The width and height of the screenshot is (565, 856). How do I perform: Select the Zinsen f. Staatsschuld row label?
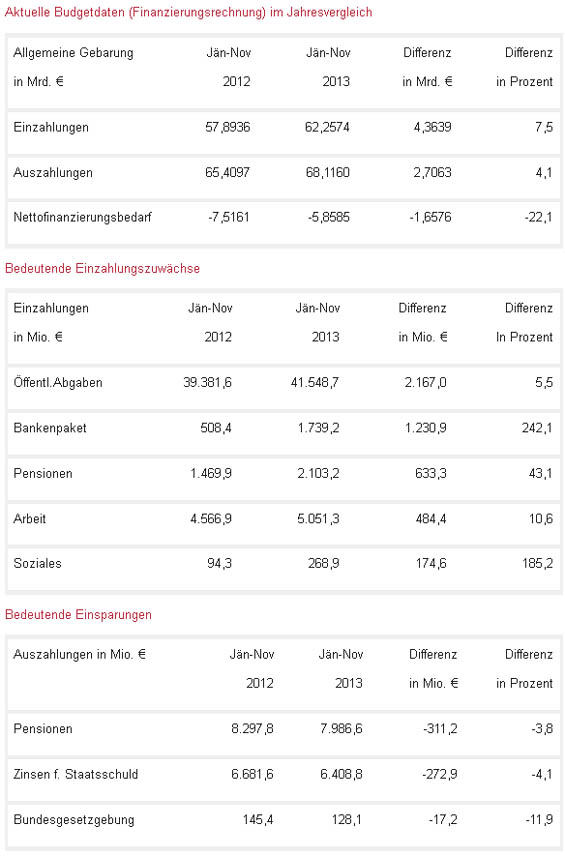point(76,774)
